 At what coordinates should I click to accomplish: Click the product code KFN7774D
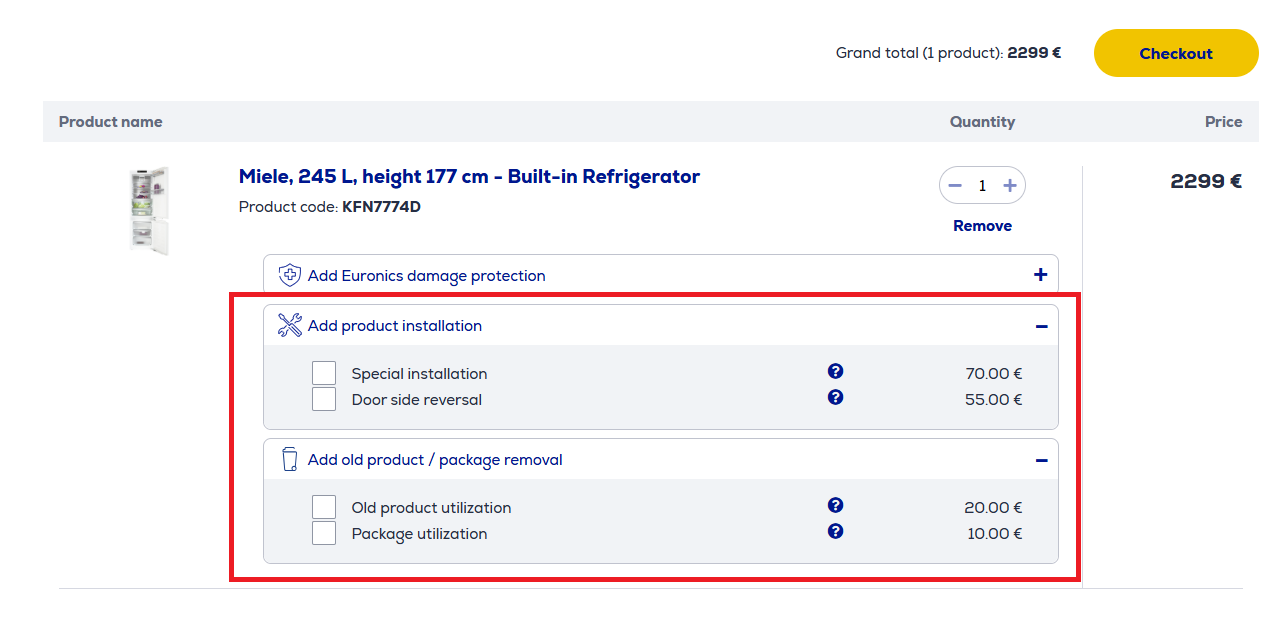(x=381, y=207)
